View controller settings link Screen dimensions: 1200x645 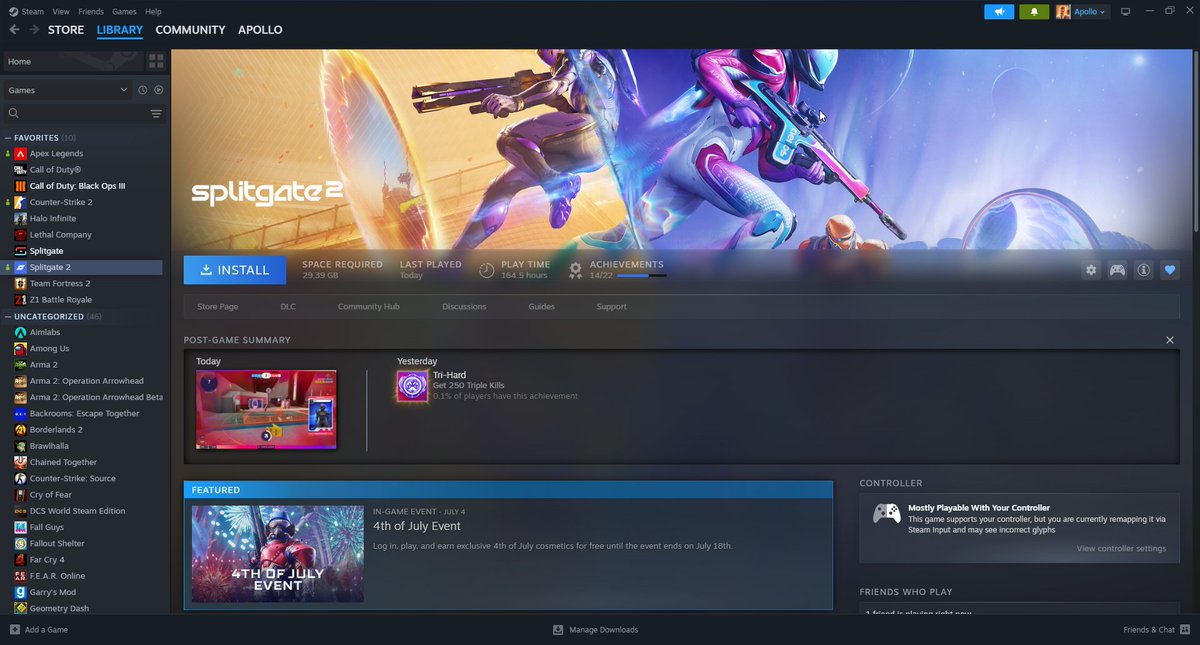tap(1121, 548)
